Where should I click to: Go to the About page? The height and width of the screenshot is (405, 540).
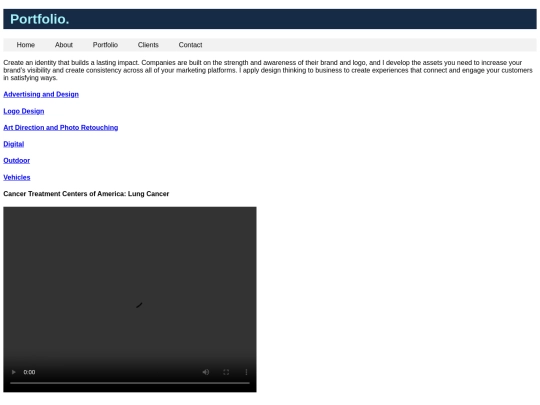pyautogui.click(x=64, y=45)
